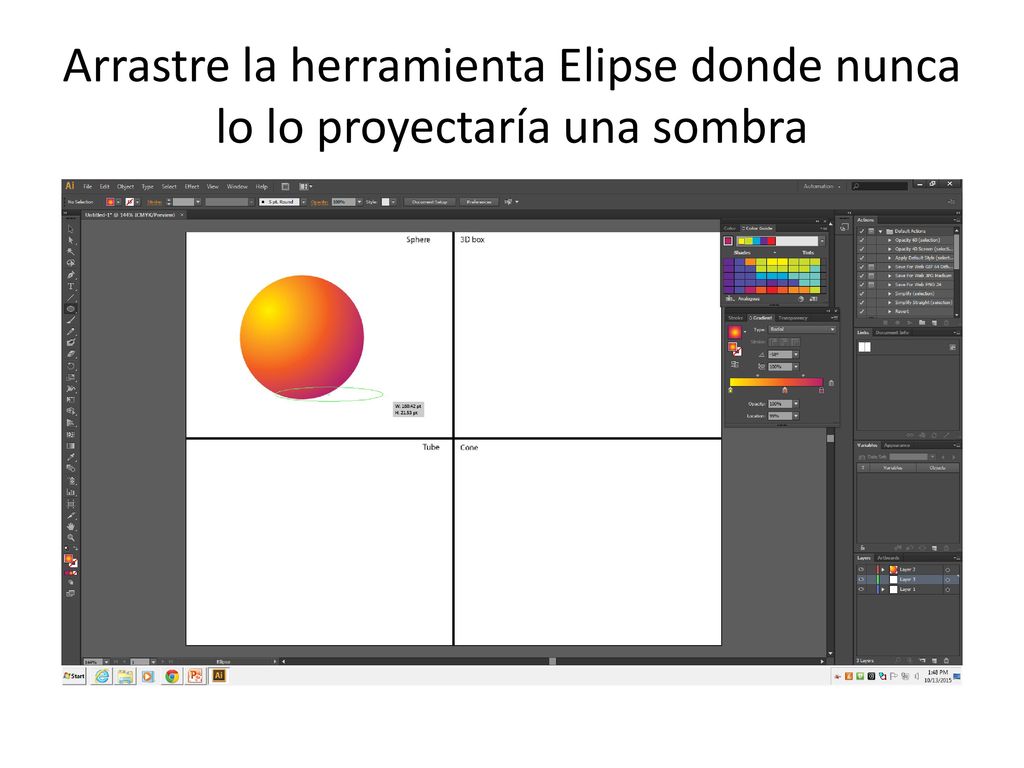Image resolution: width=1024 pixels, height=768 pixels.
Task: Toggle checkmark for Opacity 60 (selection) action
Action: click(x=861, y=240)
